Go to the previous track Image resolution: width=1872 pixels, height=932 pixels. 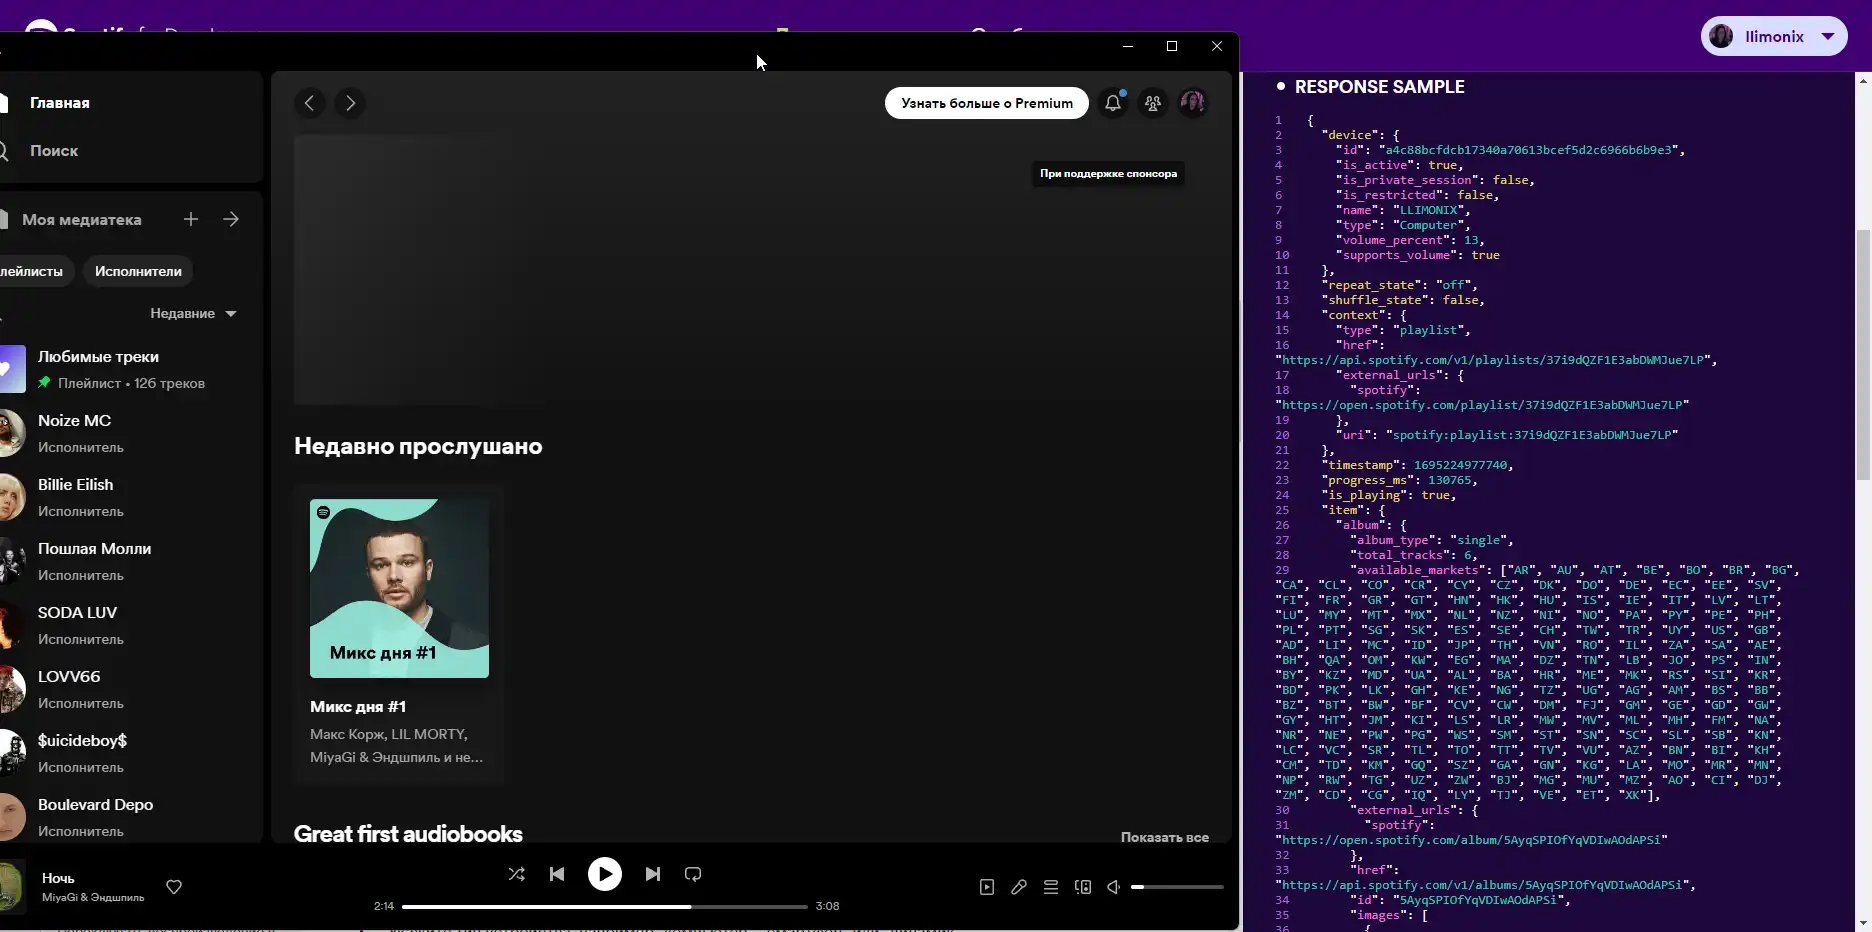pos(557,874)
